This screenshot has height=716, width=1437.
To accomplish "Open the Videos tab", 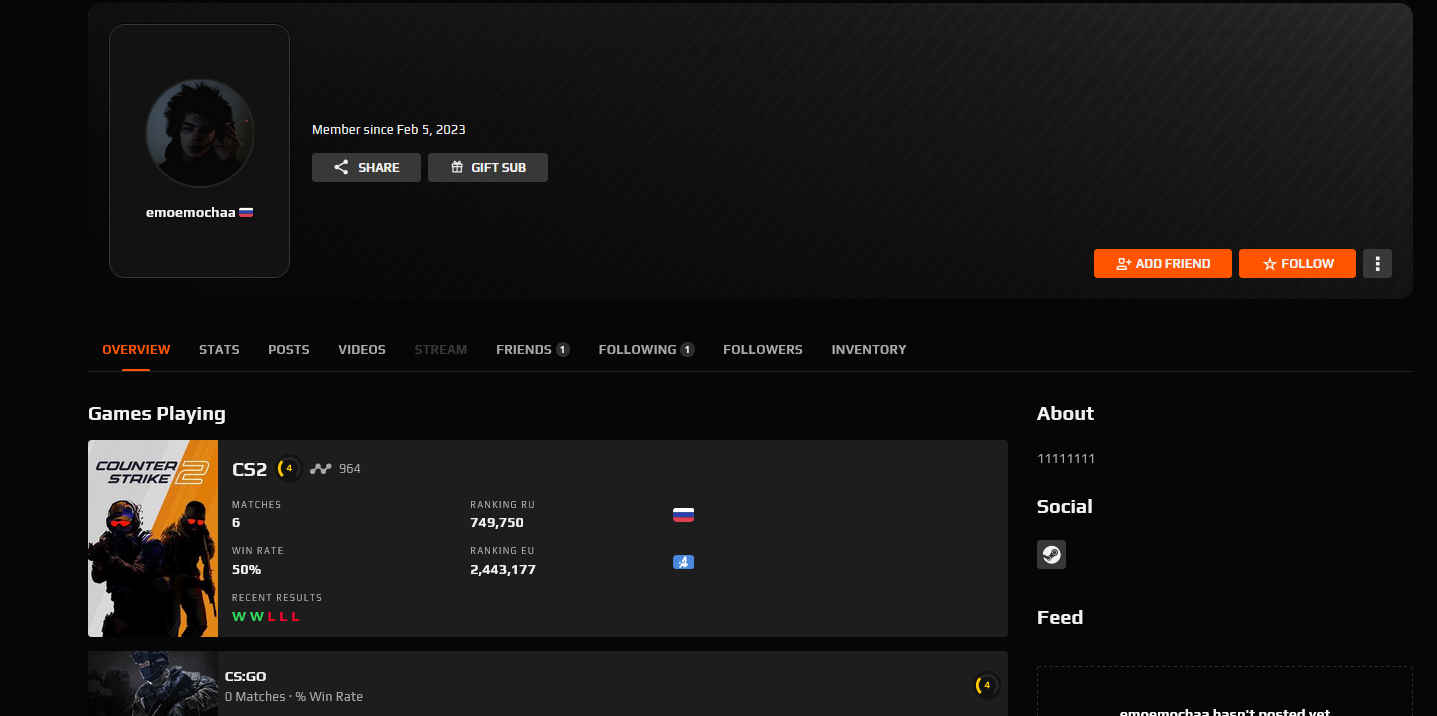I will 362,349.
